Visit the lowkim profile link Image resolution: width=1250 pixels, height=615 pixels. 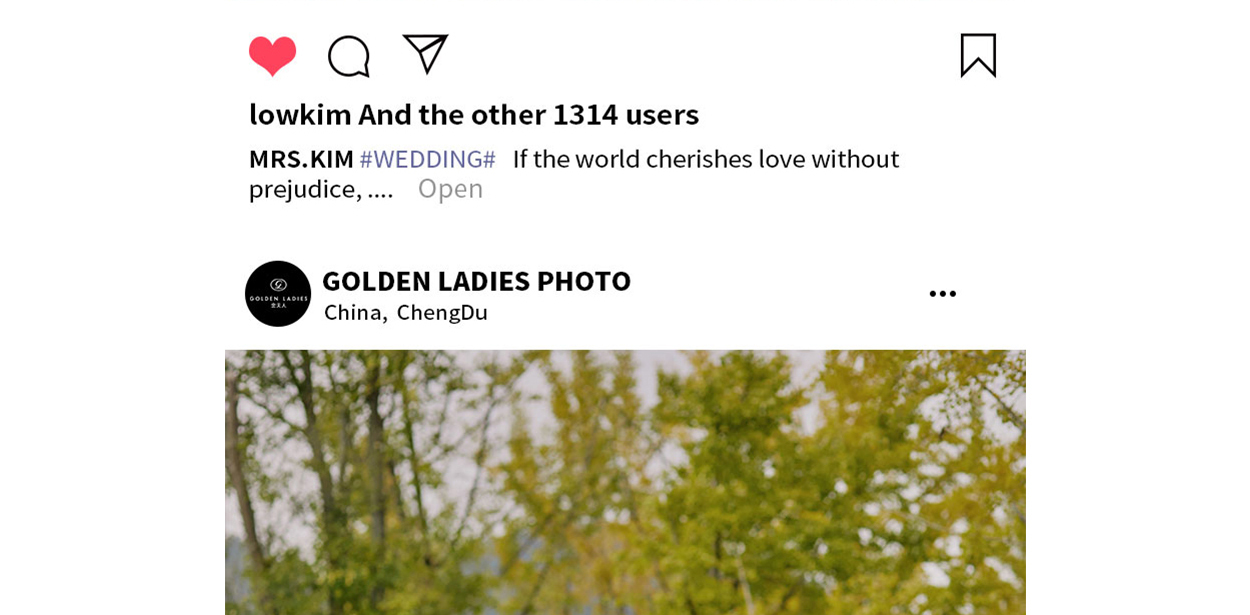[x=300, y=114]
